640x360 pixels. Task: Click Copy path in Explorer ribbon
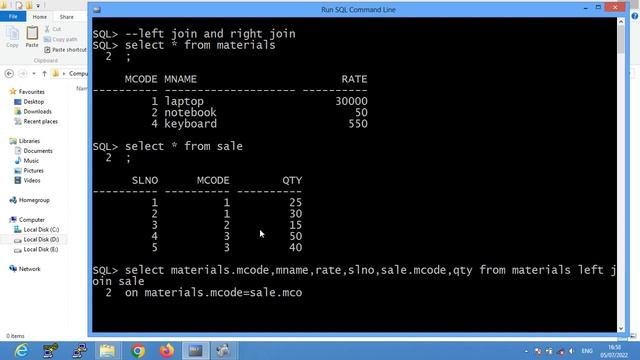(60, 39)
